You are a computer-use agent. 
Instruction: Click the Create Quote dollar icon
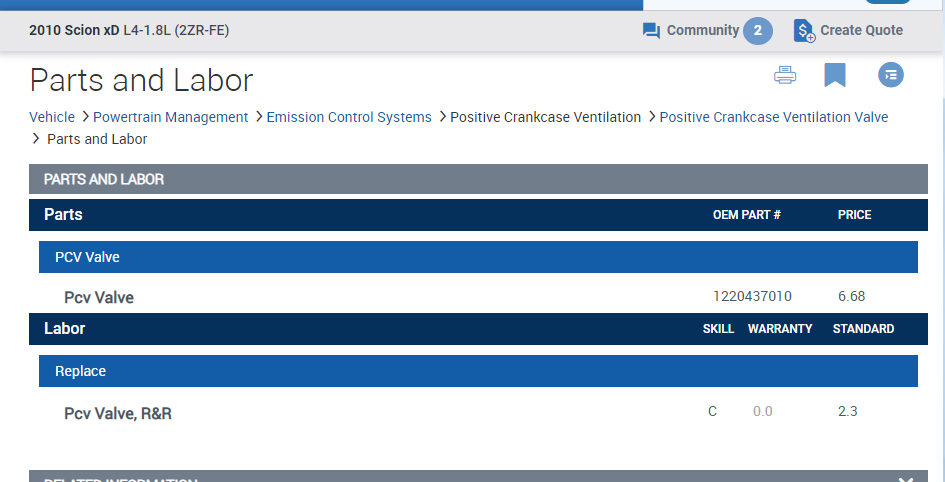pyautogui.click(x=804, y=31)
